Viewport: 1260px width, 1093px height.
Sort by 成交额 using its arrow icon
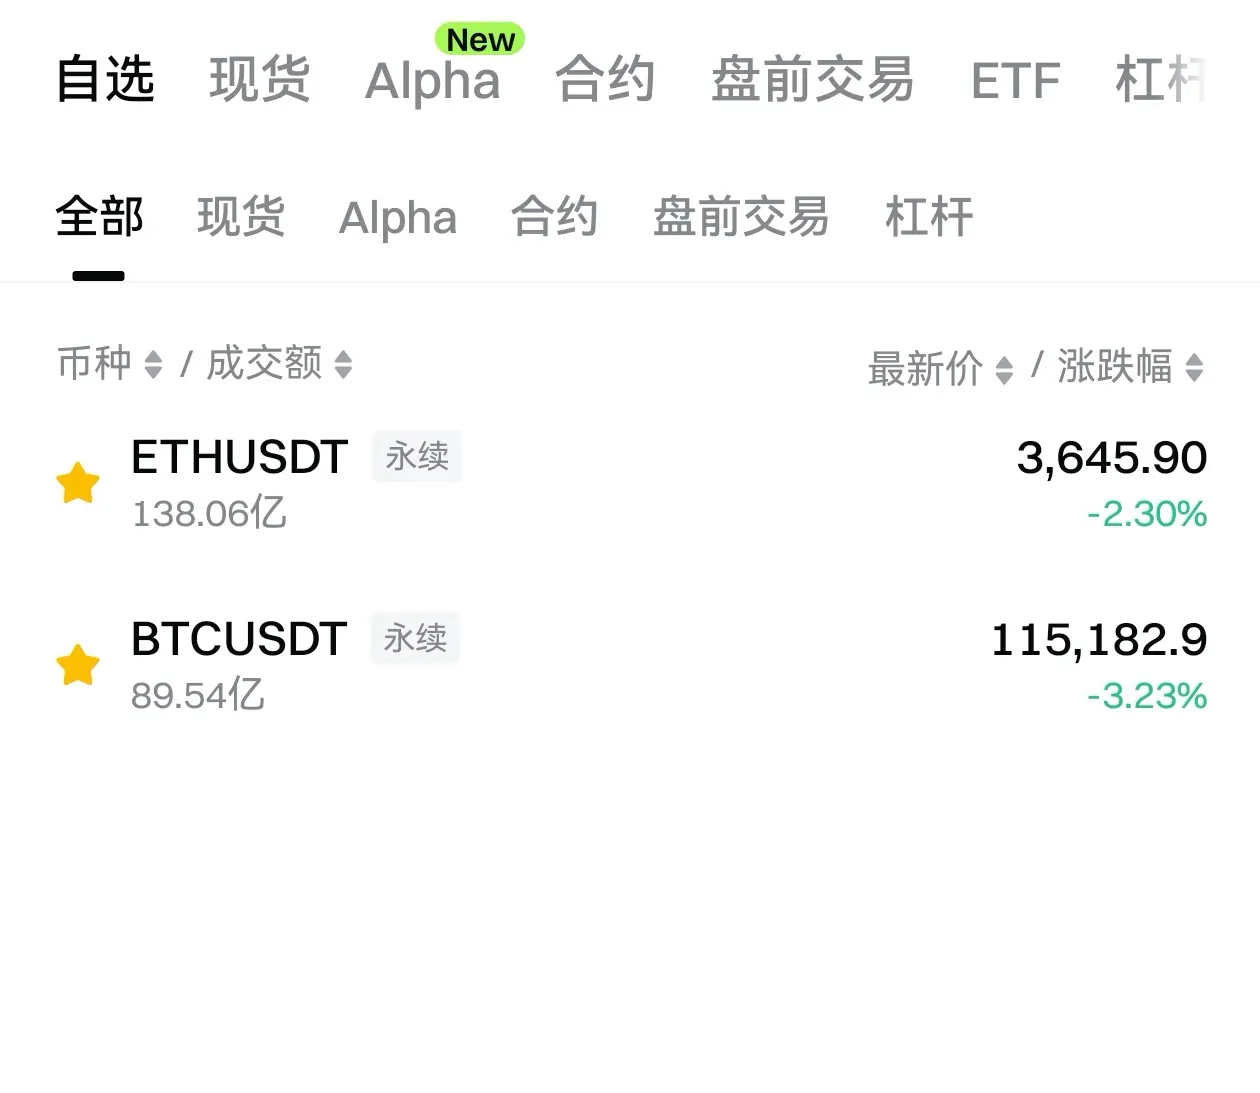[x=343, y=364]
